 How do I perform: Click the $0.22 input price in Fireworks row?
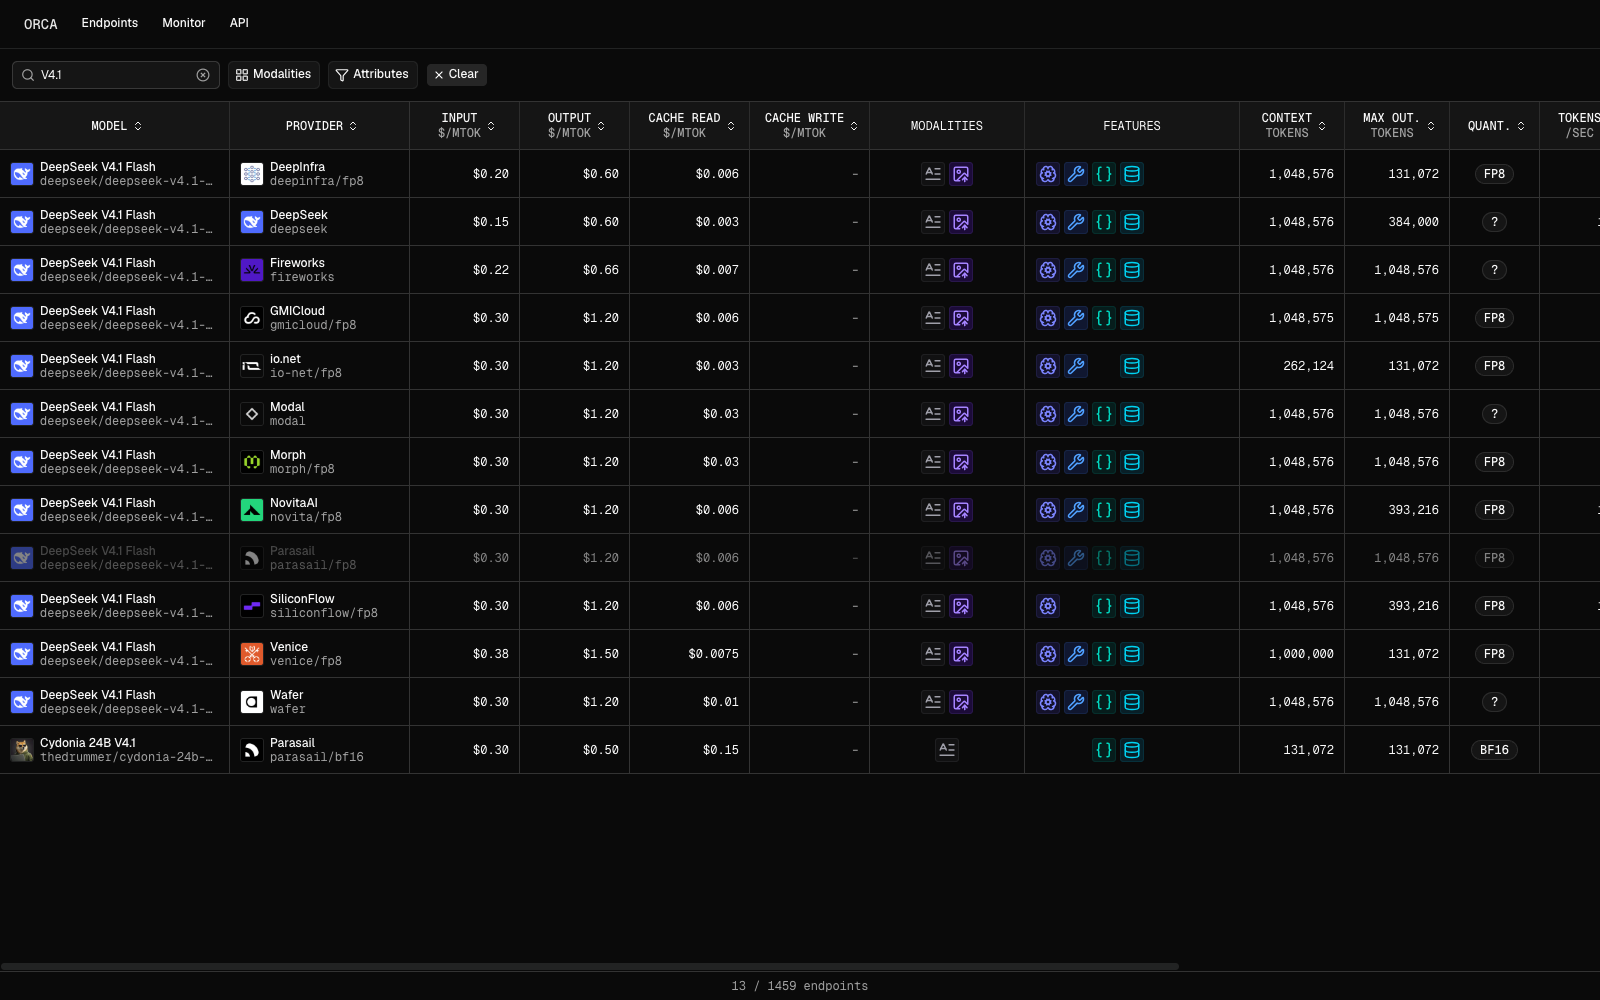491,270
